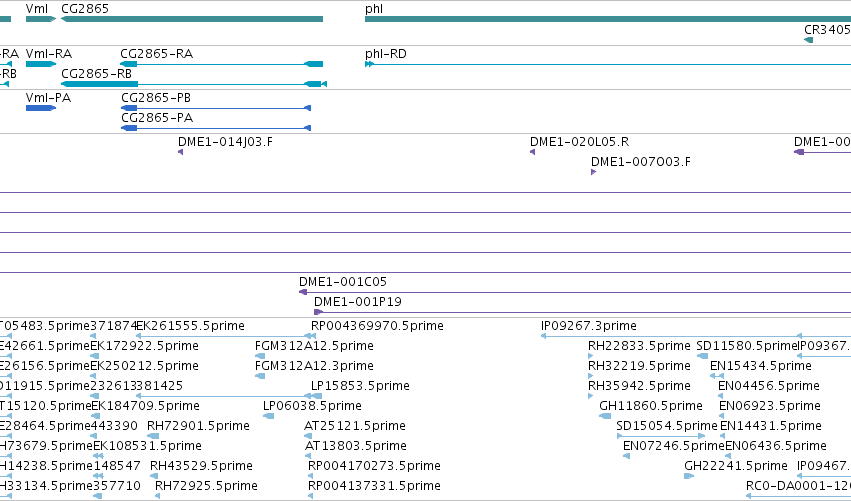Select the FGM312A12.5prime EST label
The height and width of the screenshot is (501, 851).
[x=314, y=346]
